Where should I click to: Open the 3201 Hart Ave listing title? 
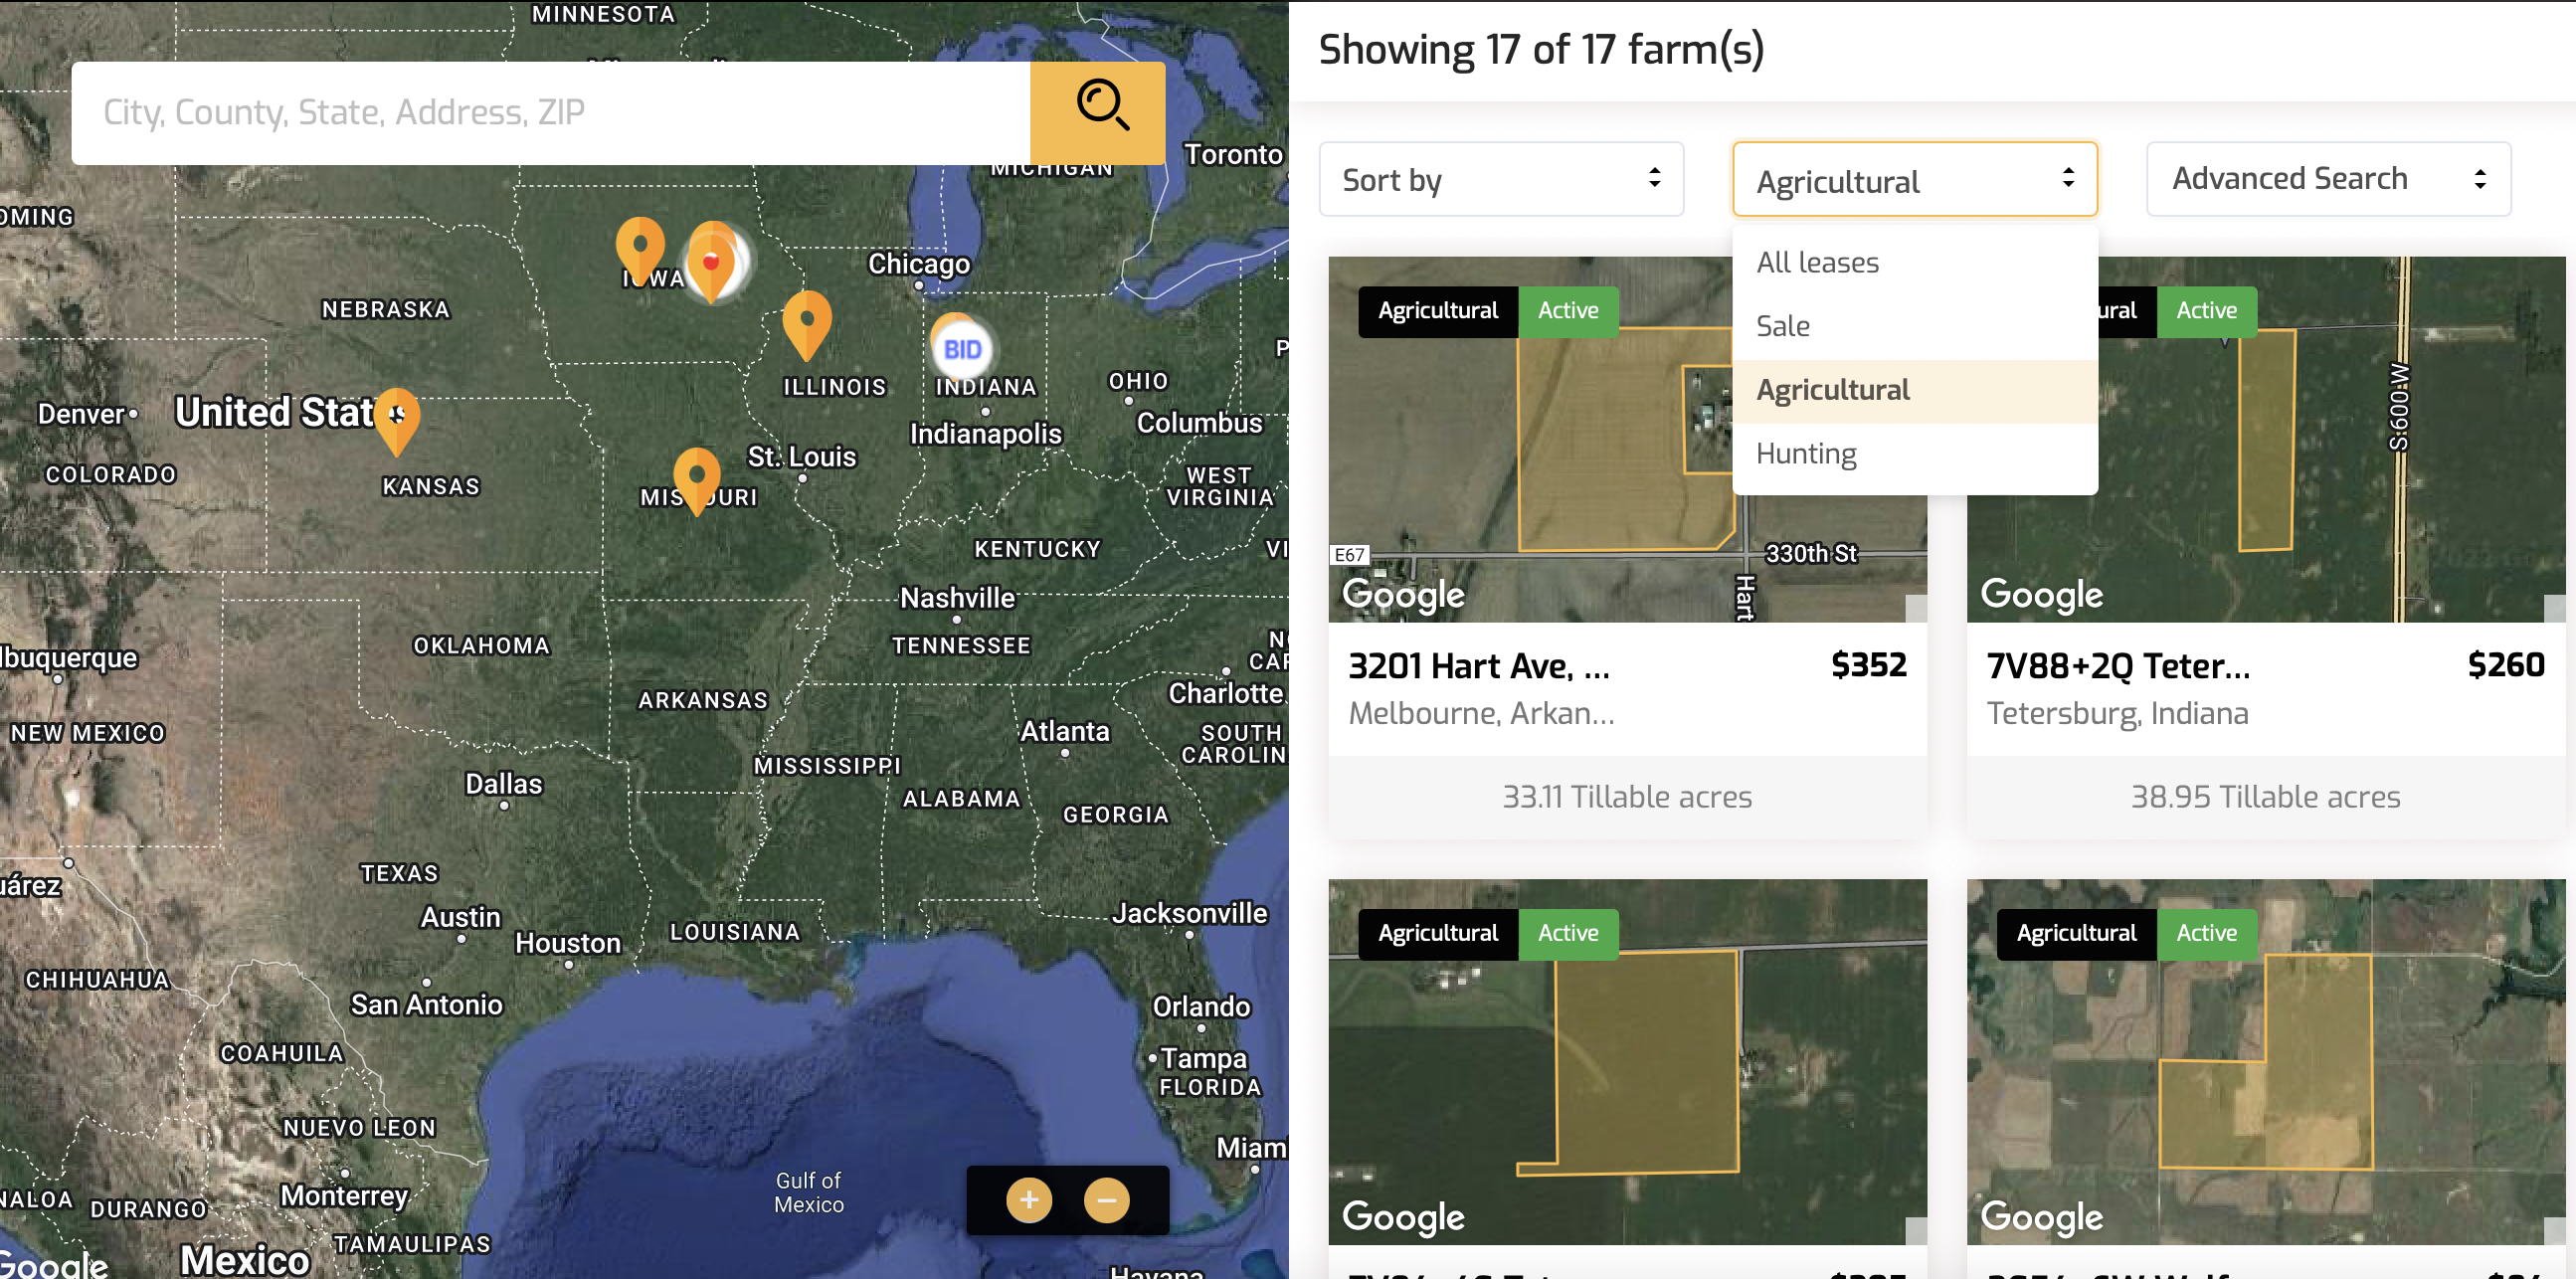tap(1478, 666)
